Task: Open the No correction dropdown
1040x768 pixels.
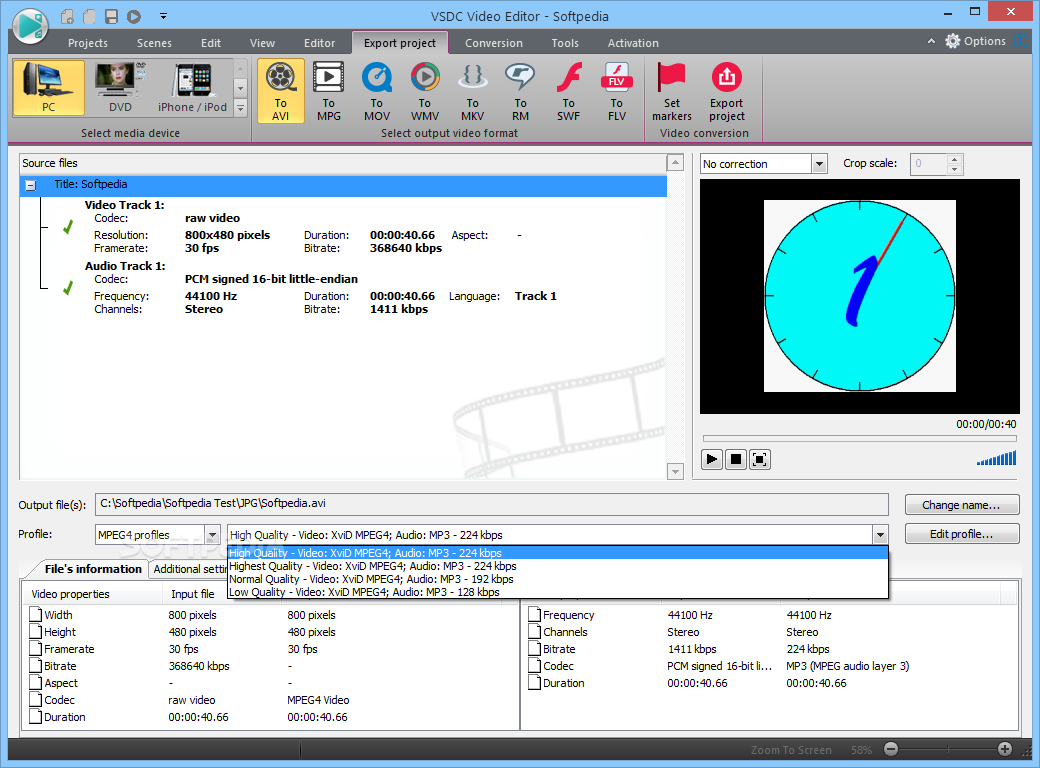Action: point(820,164)
